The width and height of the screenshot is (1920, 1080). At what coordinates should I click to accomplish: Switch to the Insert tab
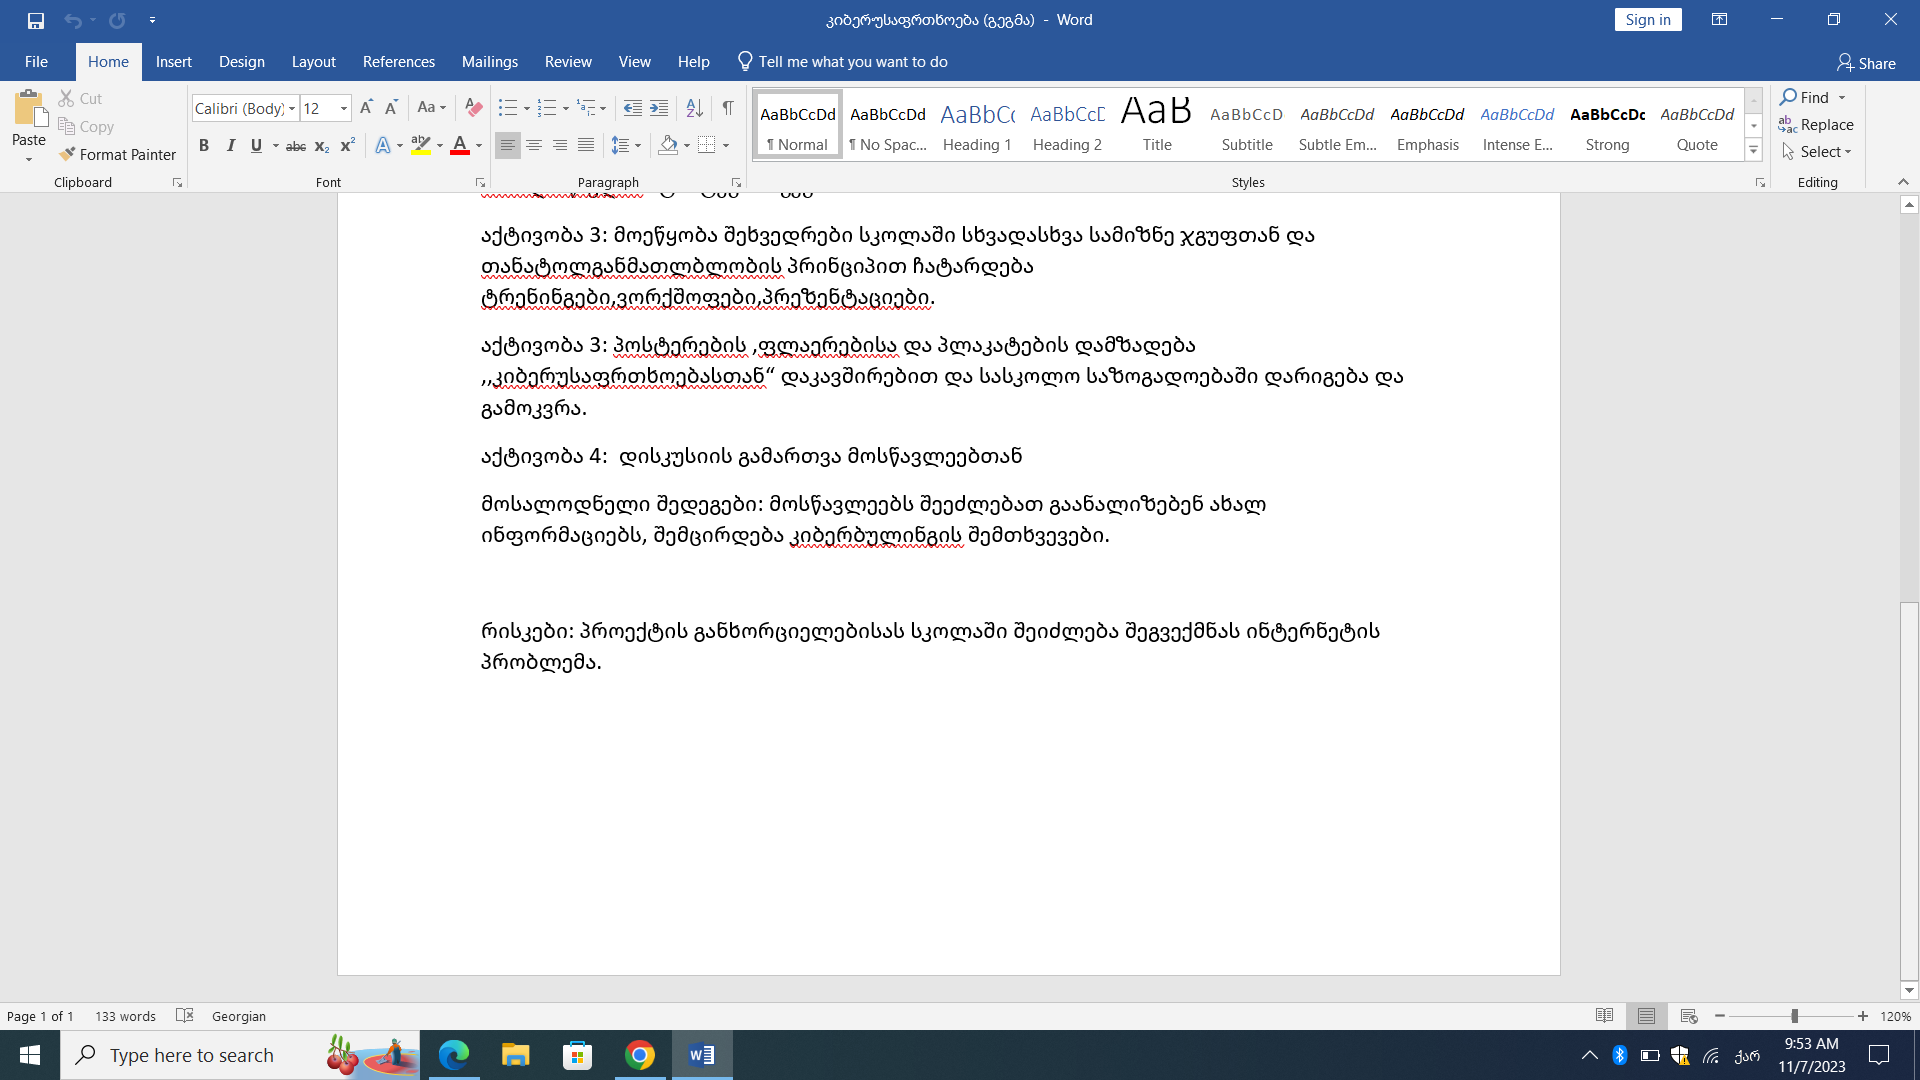click(174, 62)
